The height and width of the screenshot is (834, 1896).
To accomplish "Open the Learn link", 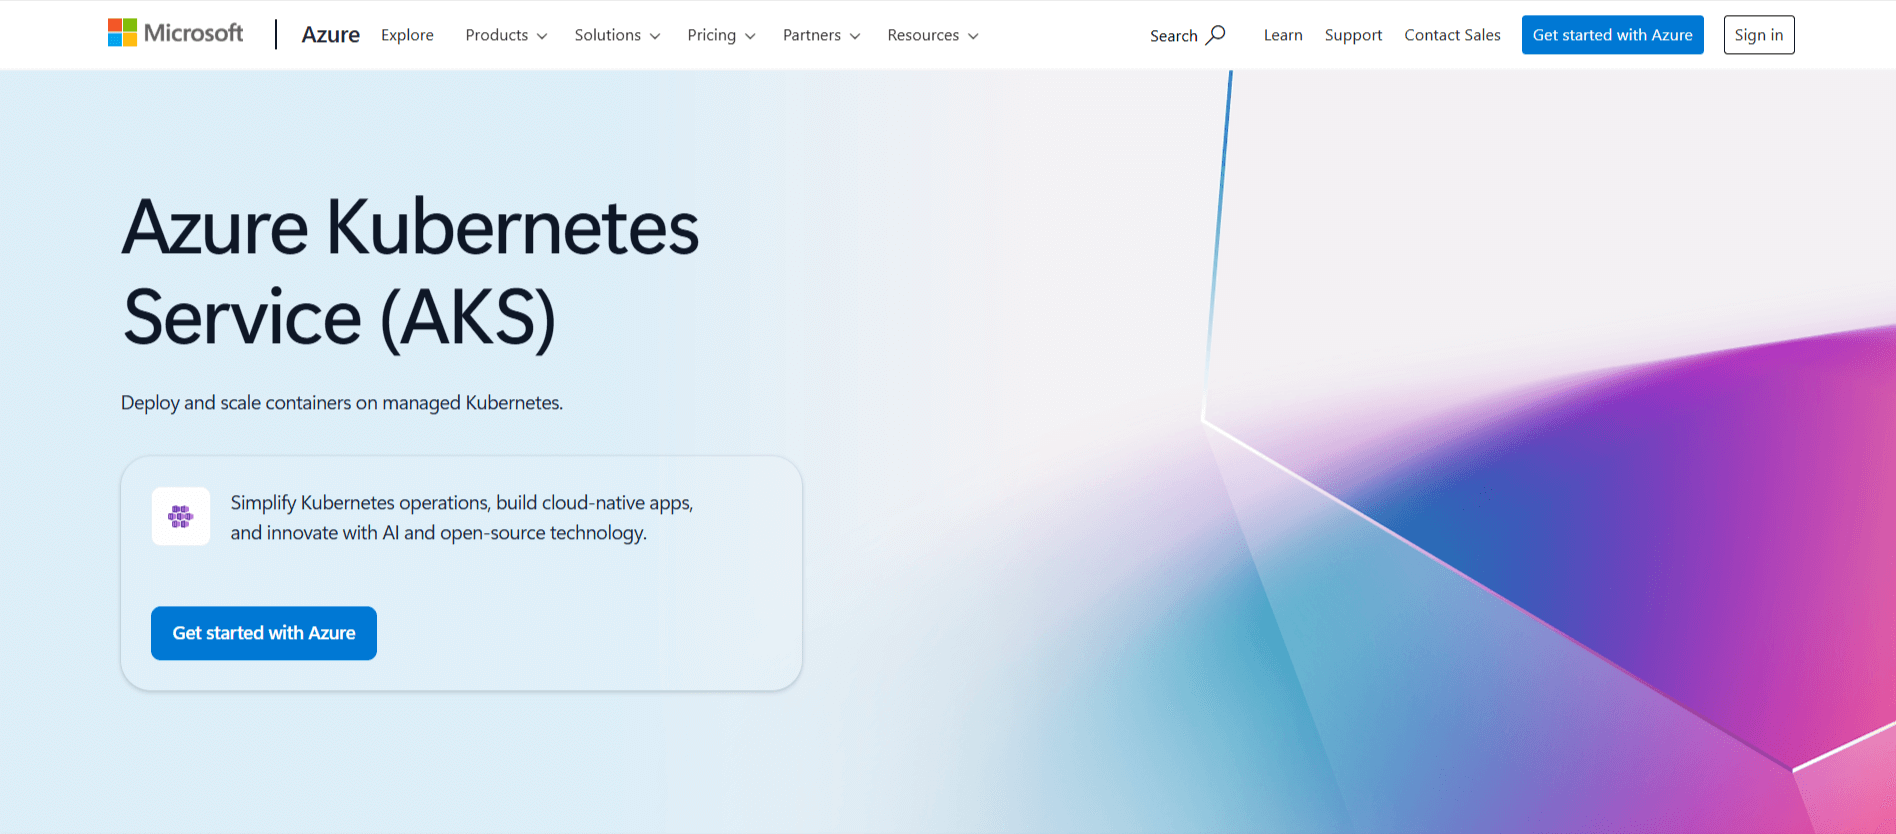I will pyautogui.click(x=1283, y=35).
